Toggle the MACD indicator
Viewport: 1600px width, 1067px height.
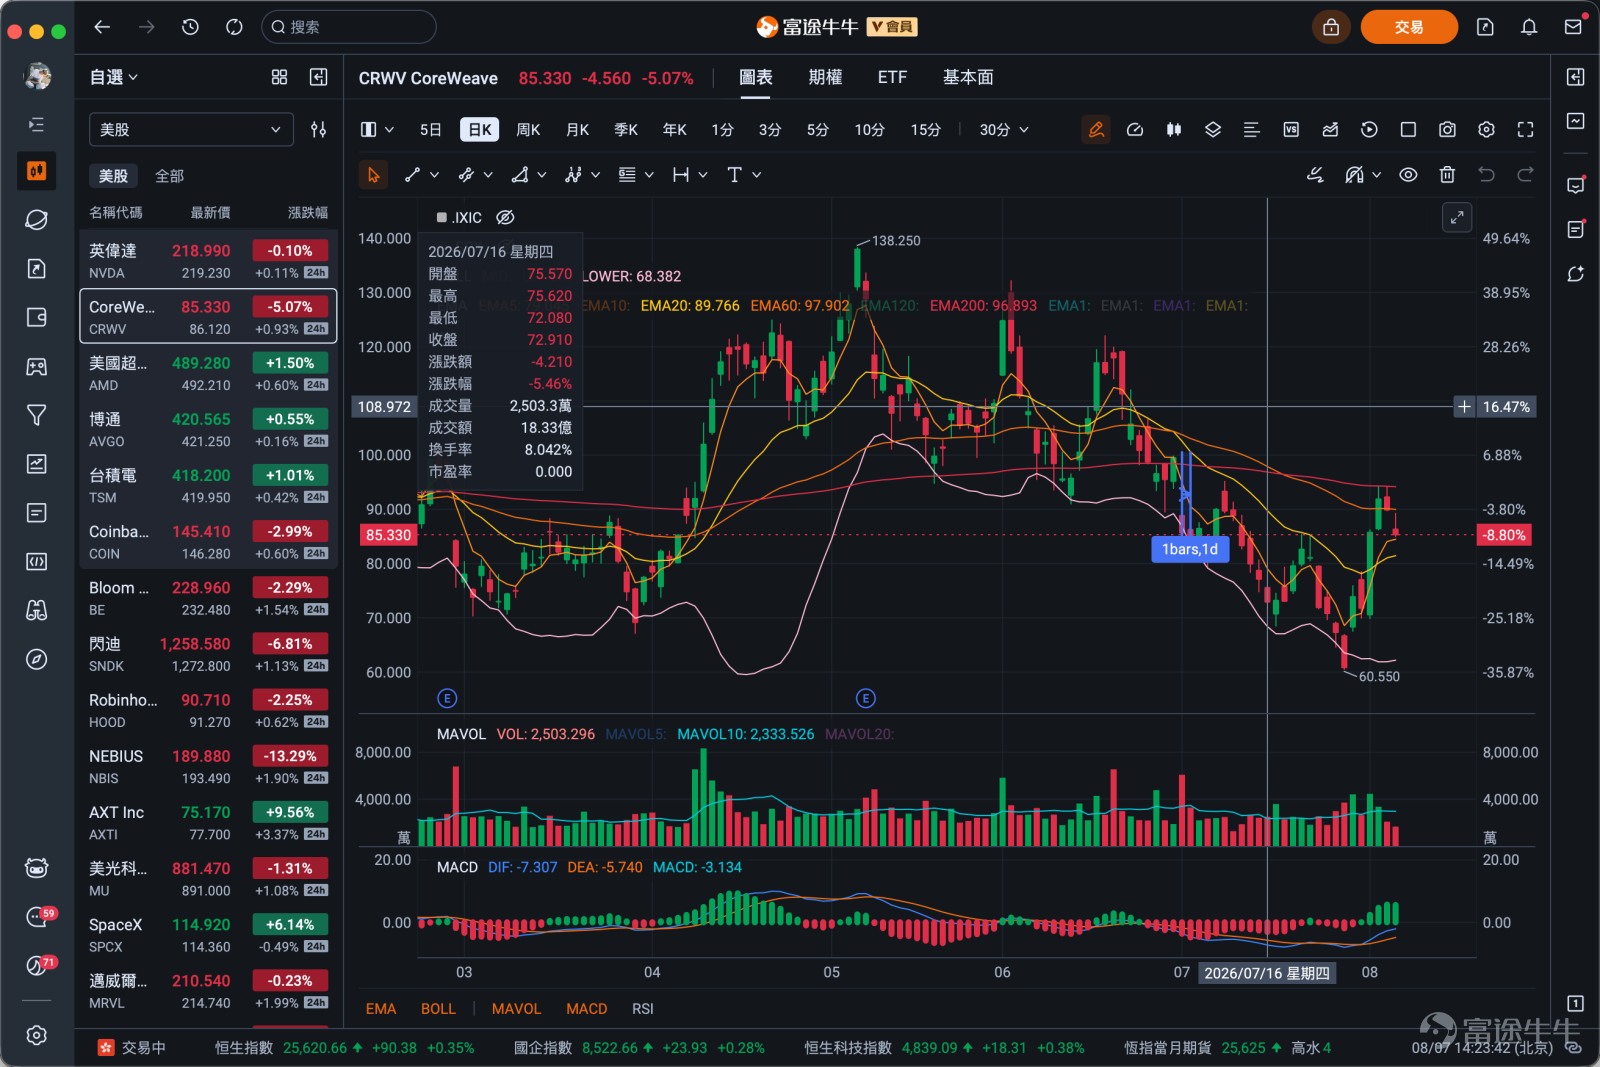[x=587, y=1009]
